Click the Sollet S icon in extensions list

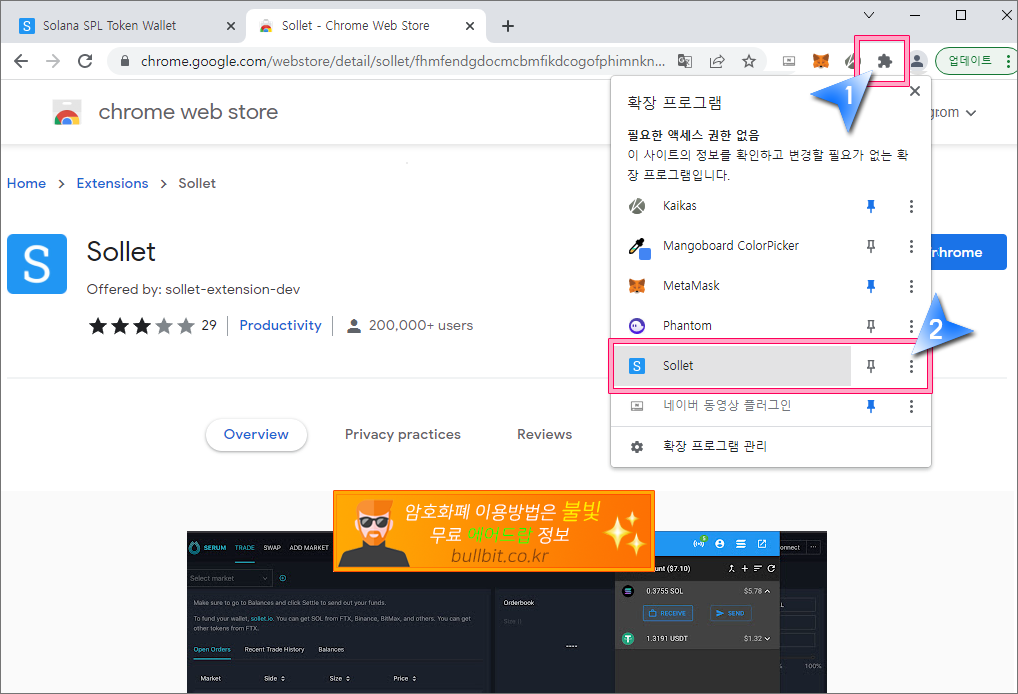click(637, 366)
